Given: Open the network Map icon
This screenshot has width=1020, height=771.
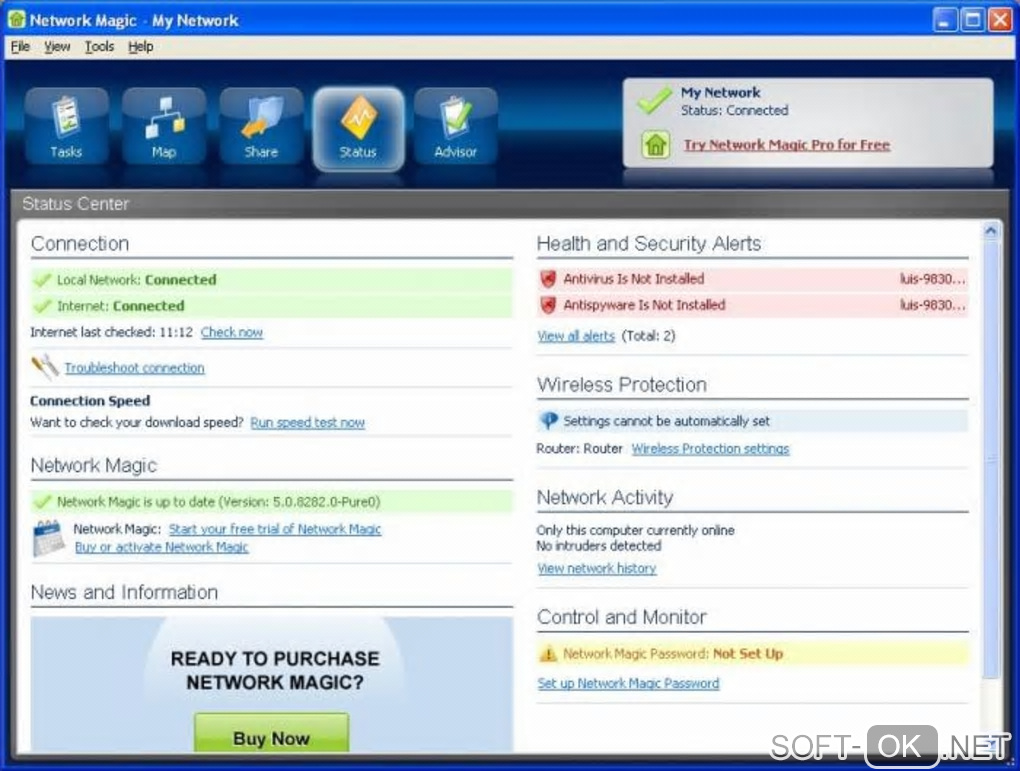Looking at the screenshot, I should 164,127.
